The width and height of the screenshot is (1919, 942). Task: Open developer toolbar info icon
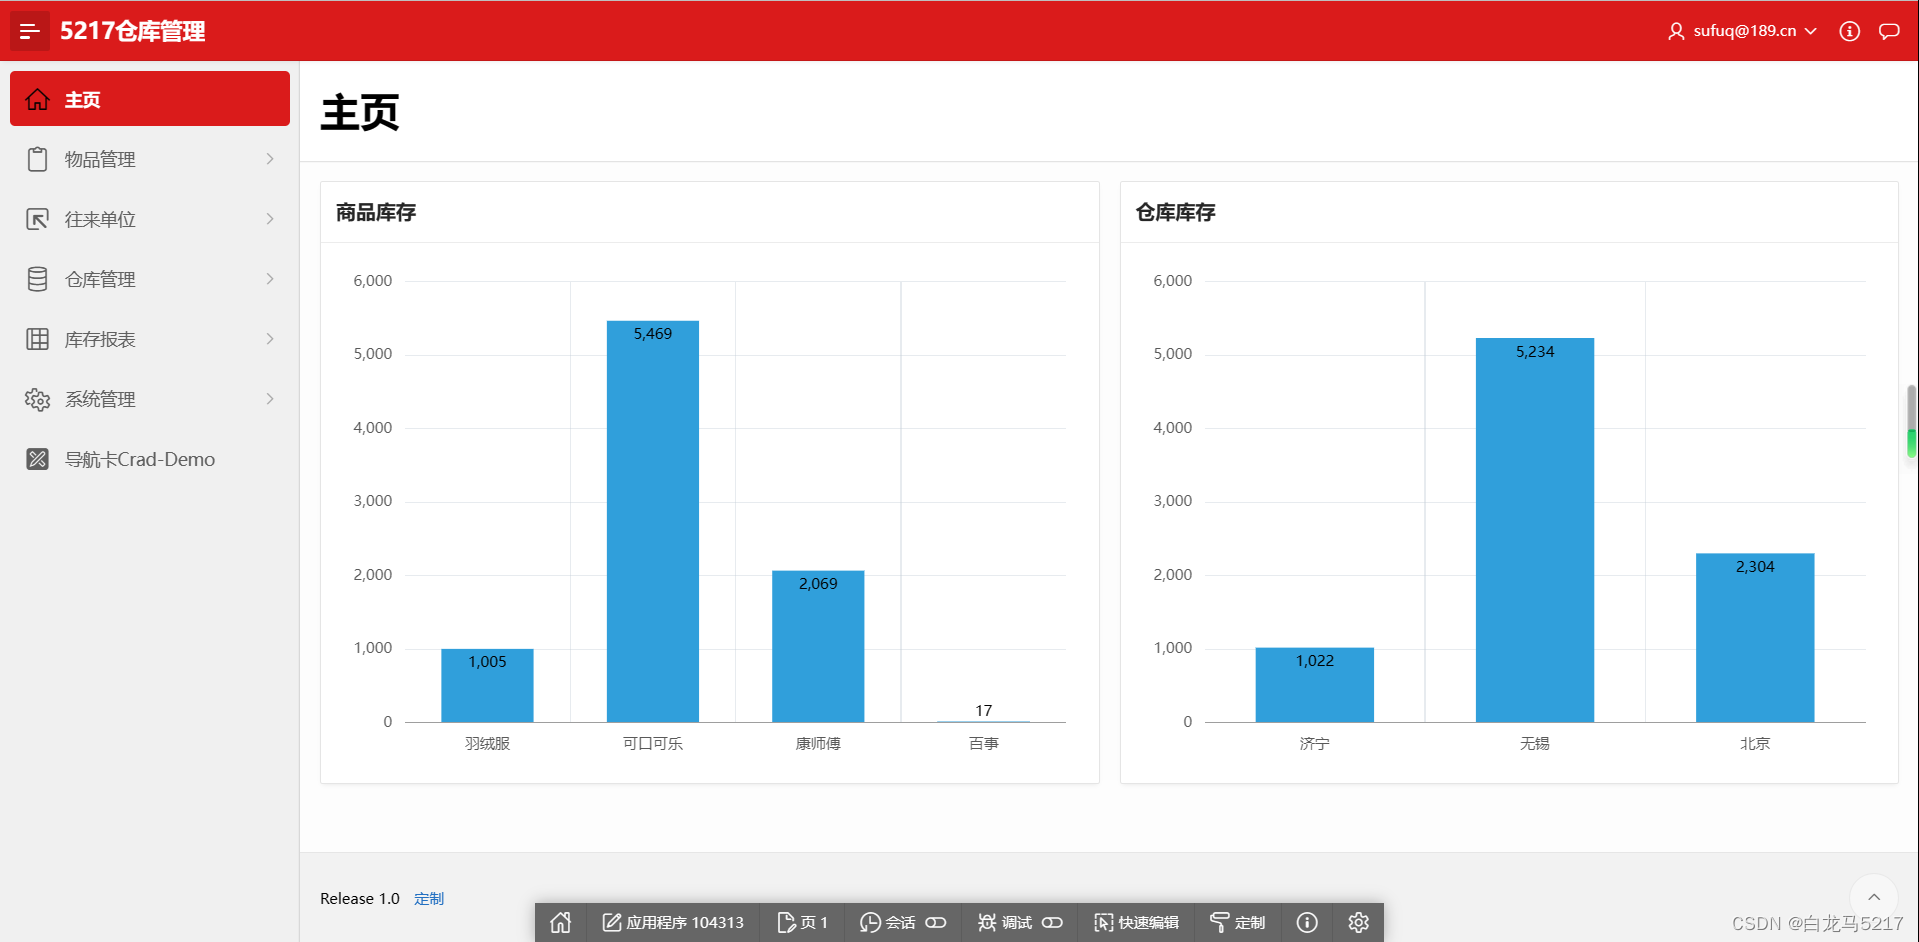coord(1307,922)
